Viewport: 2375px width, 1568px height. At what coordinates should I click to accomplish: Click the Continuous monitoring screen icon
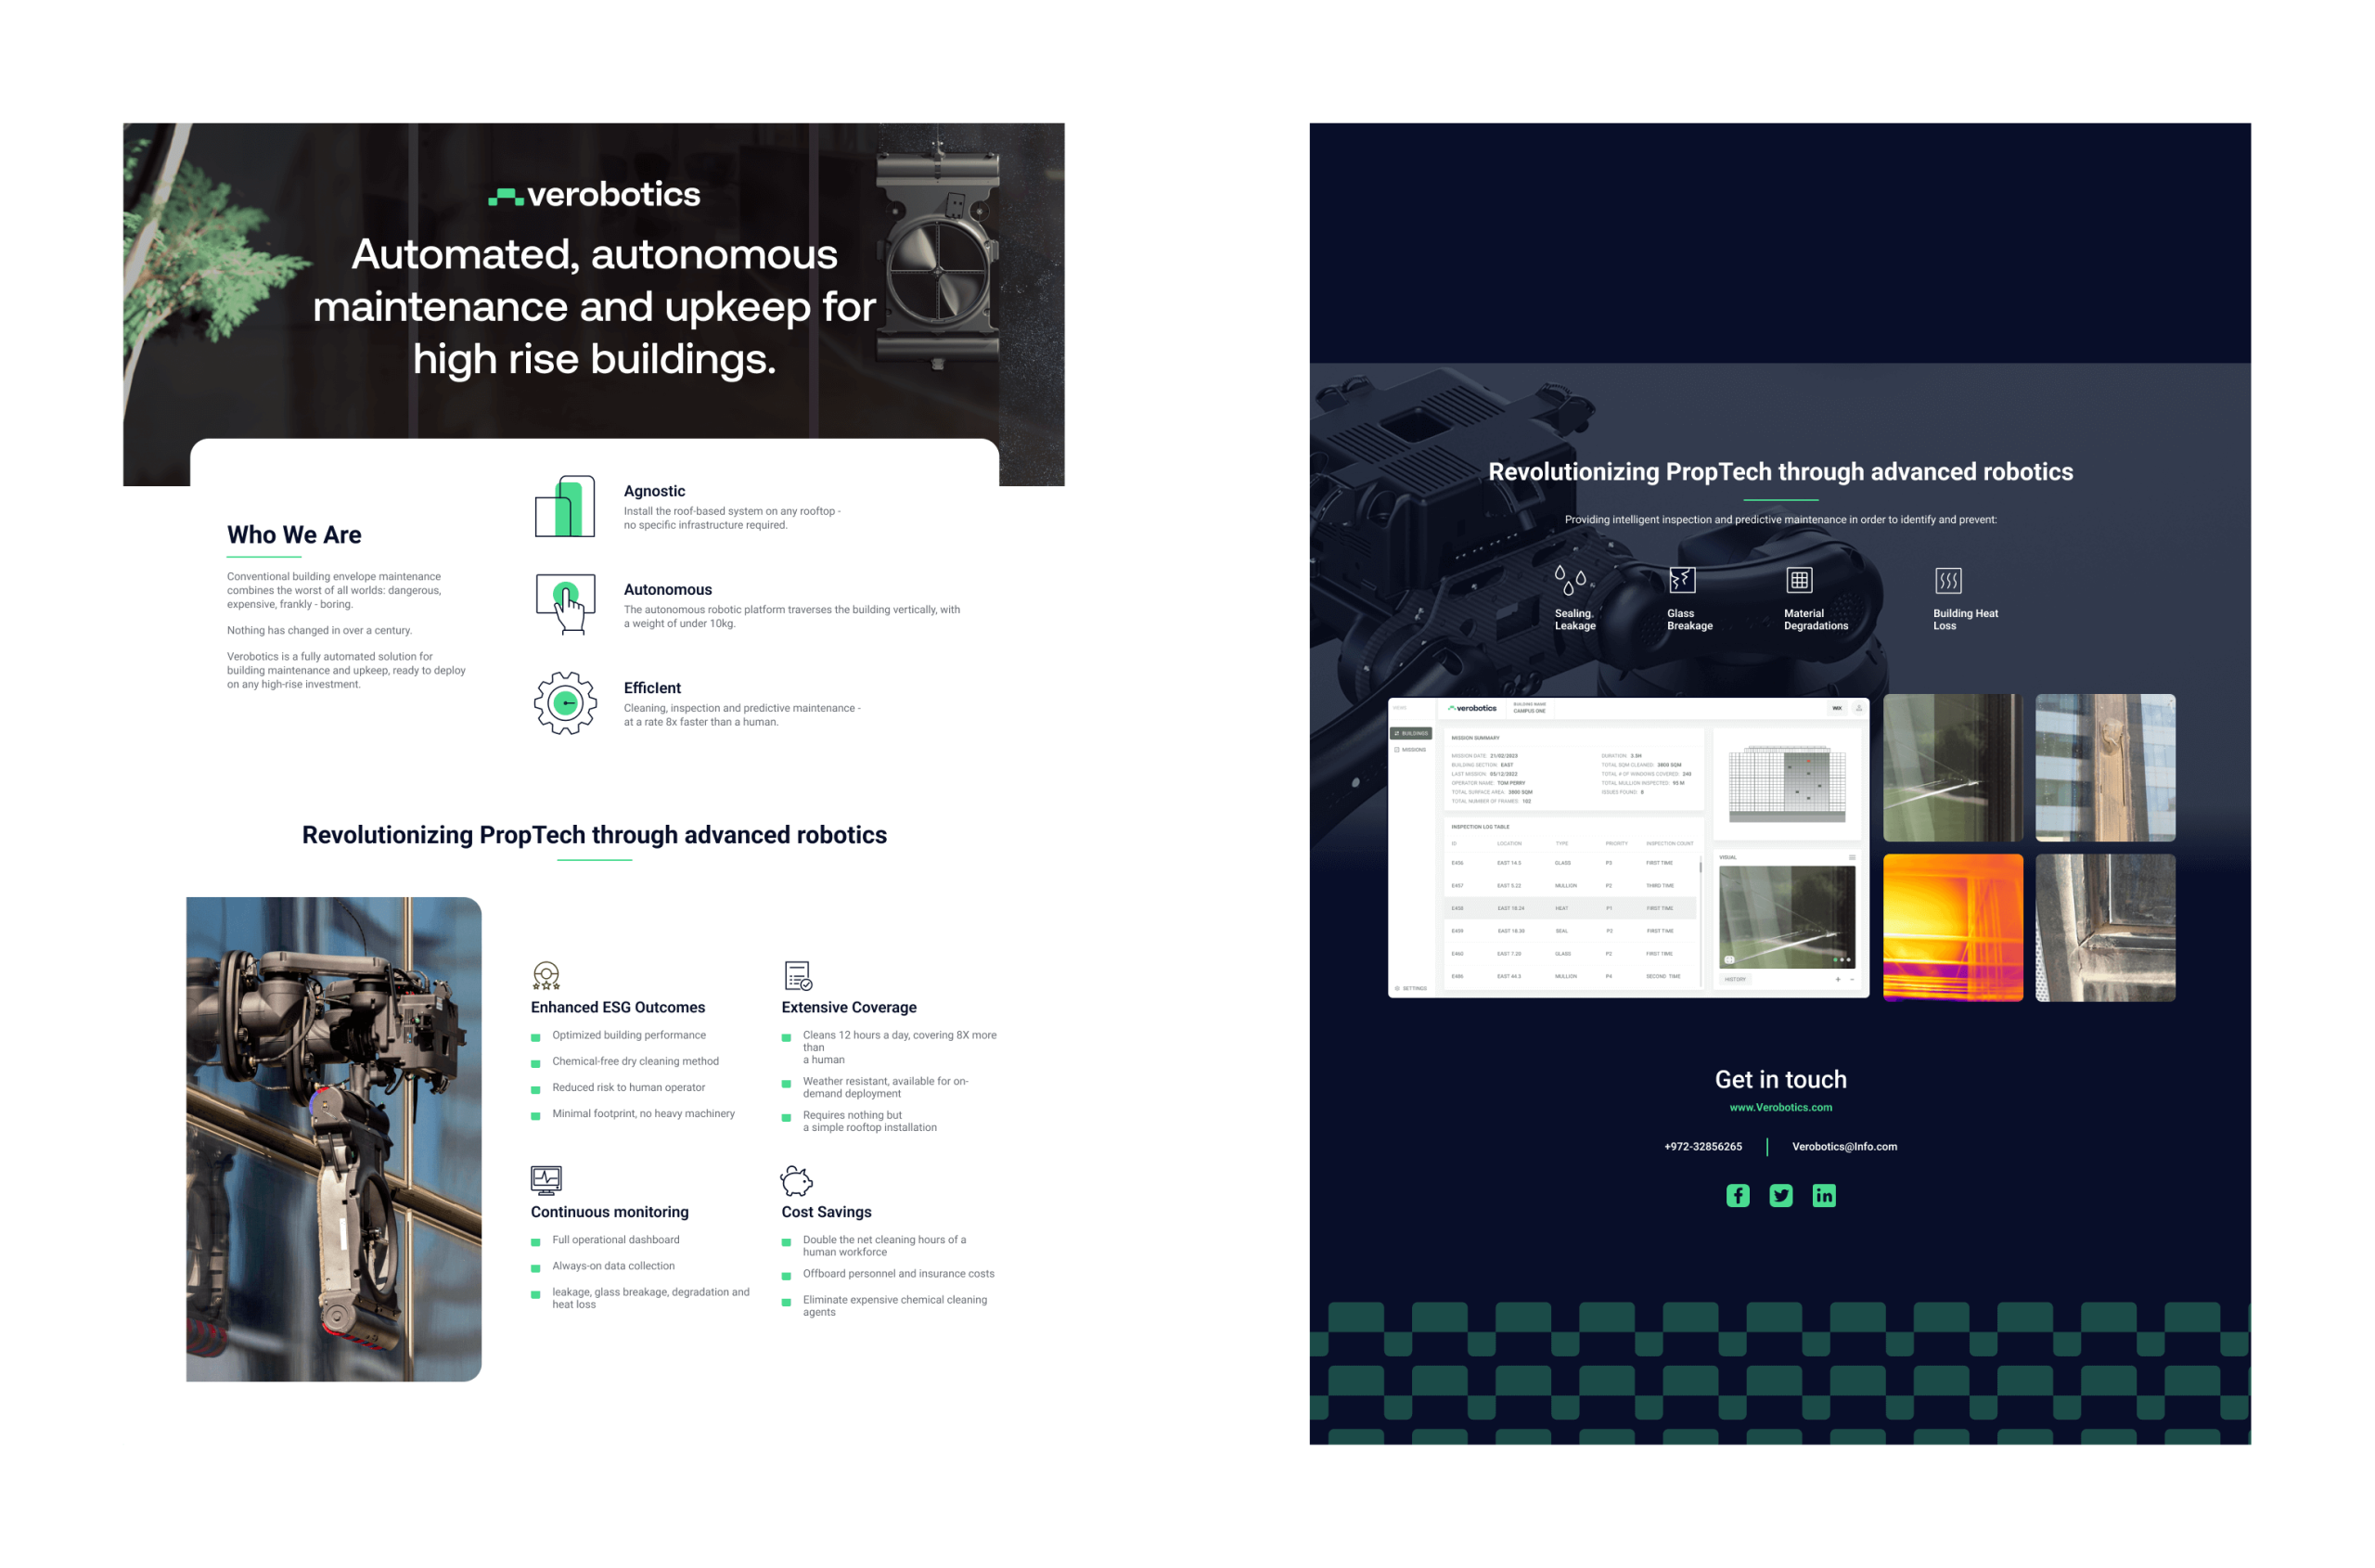click(546, 1180)
